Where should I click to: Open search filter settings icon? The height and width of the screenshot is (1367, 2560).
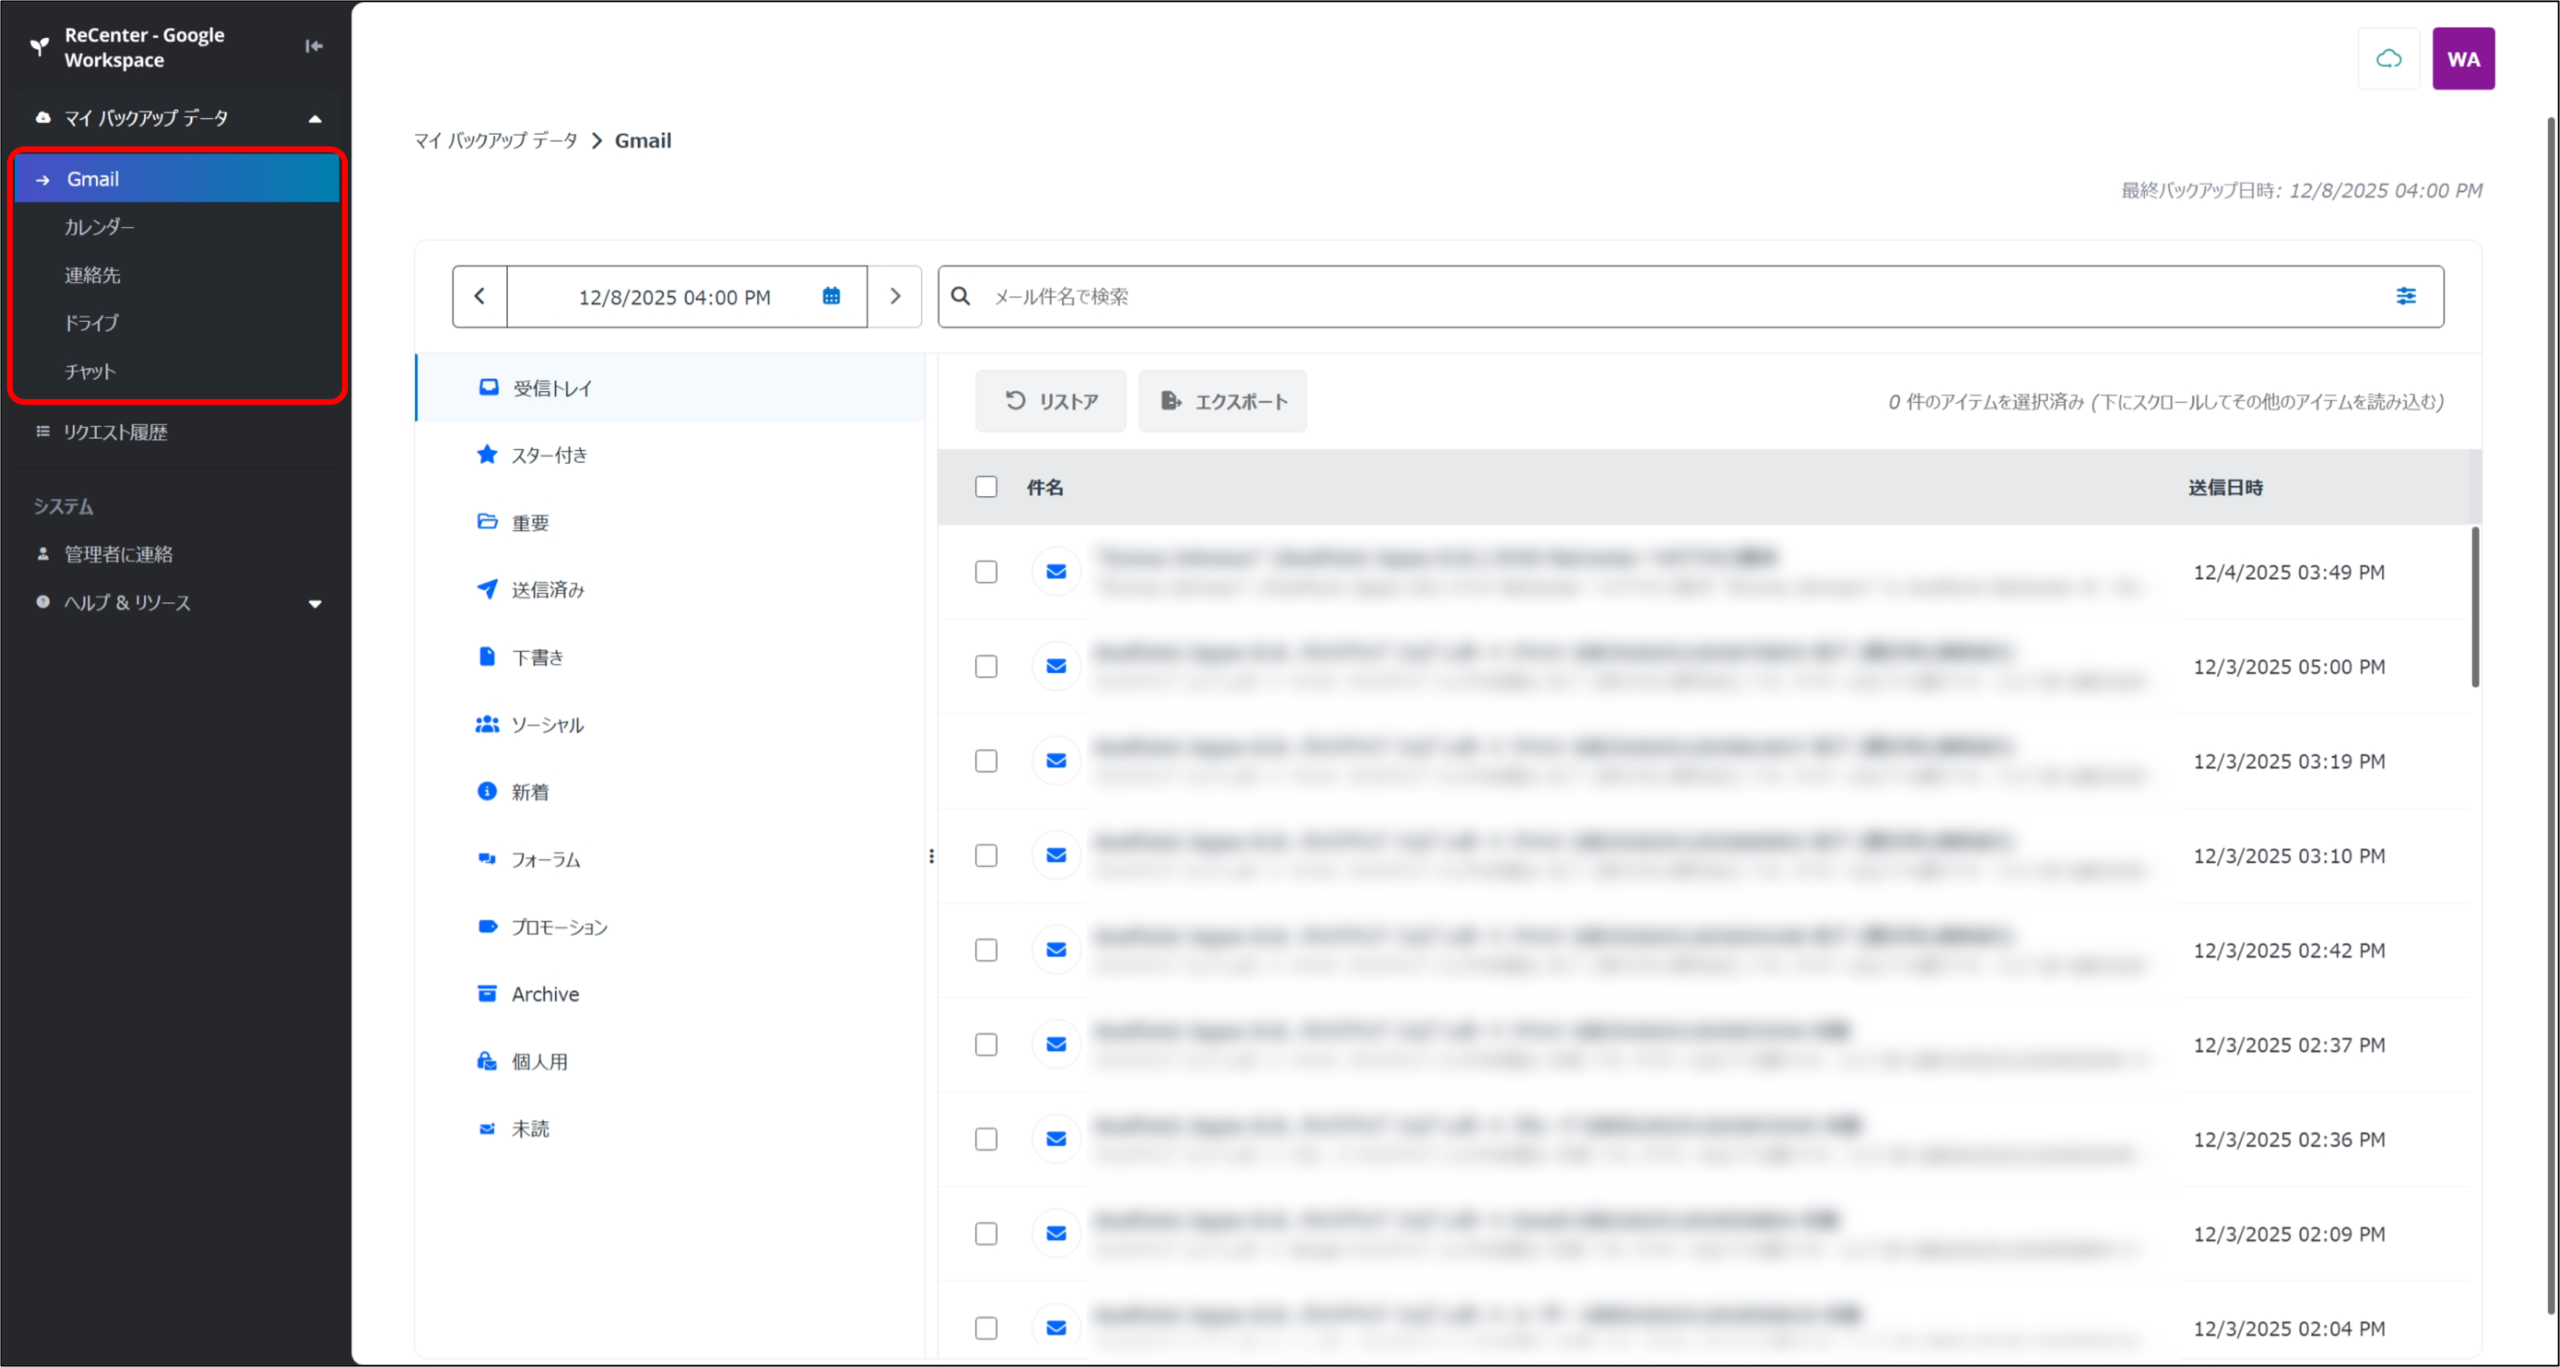2405,296
